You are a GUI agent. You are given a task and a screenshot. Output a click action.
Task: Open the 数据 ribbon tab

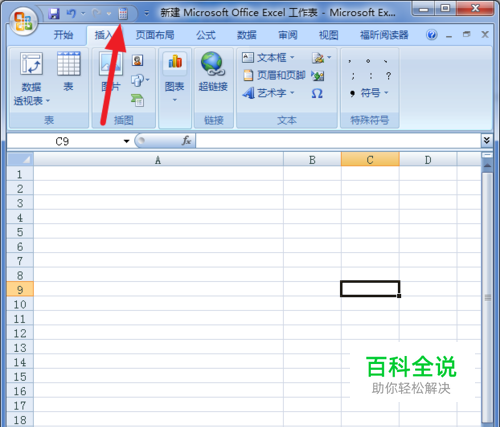coord(247,35)
